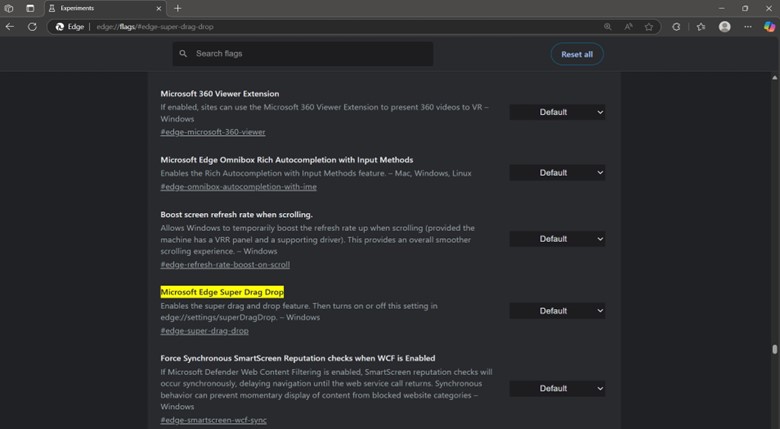Refresh the Experiments page

click(32, 27)
